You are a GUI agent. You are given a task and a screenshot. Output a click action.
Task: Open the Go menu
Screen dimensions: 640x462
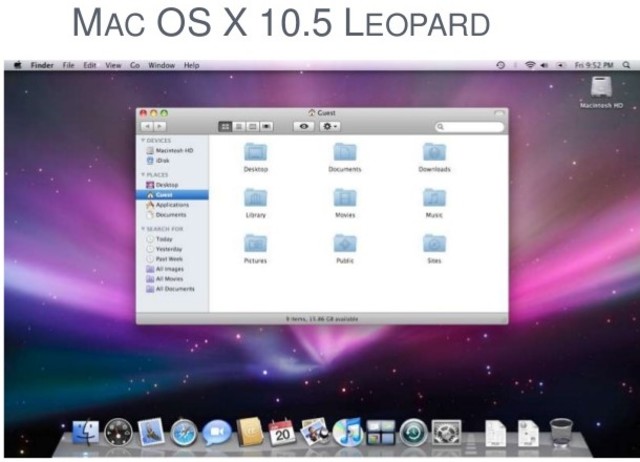135,65
